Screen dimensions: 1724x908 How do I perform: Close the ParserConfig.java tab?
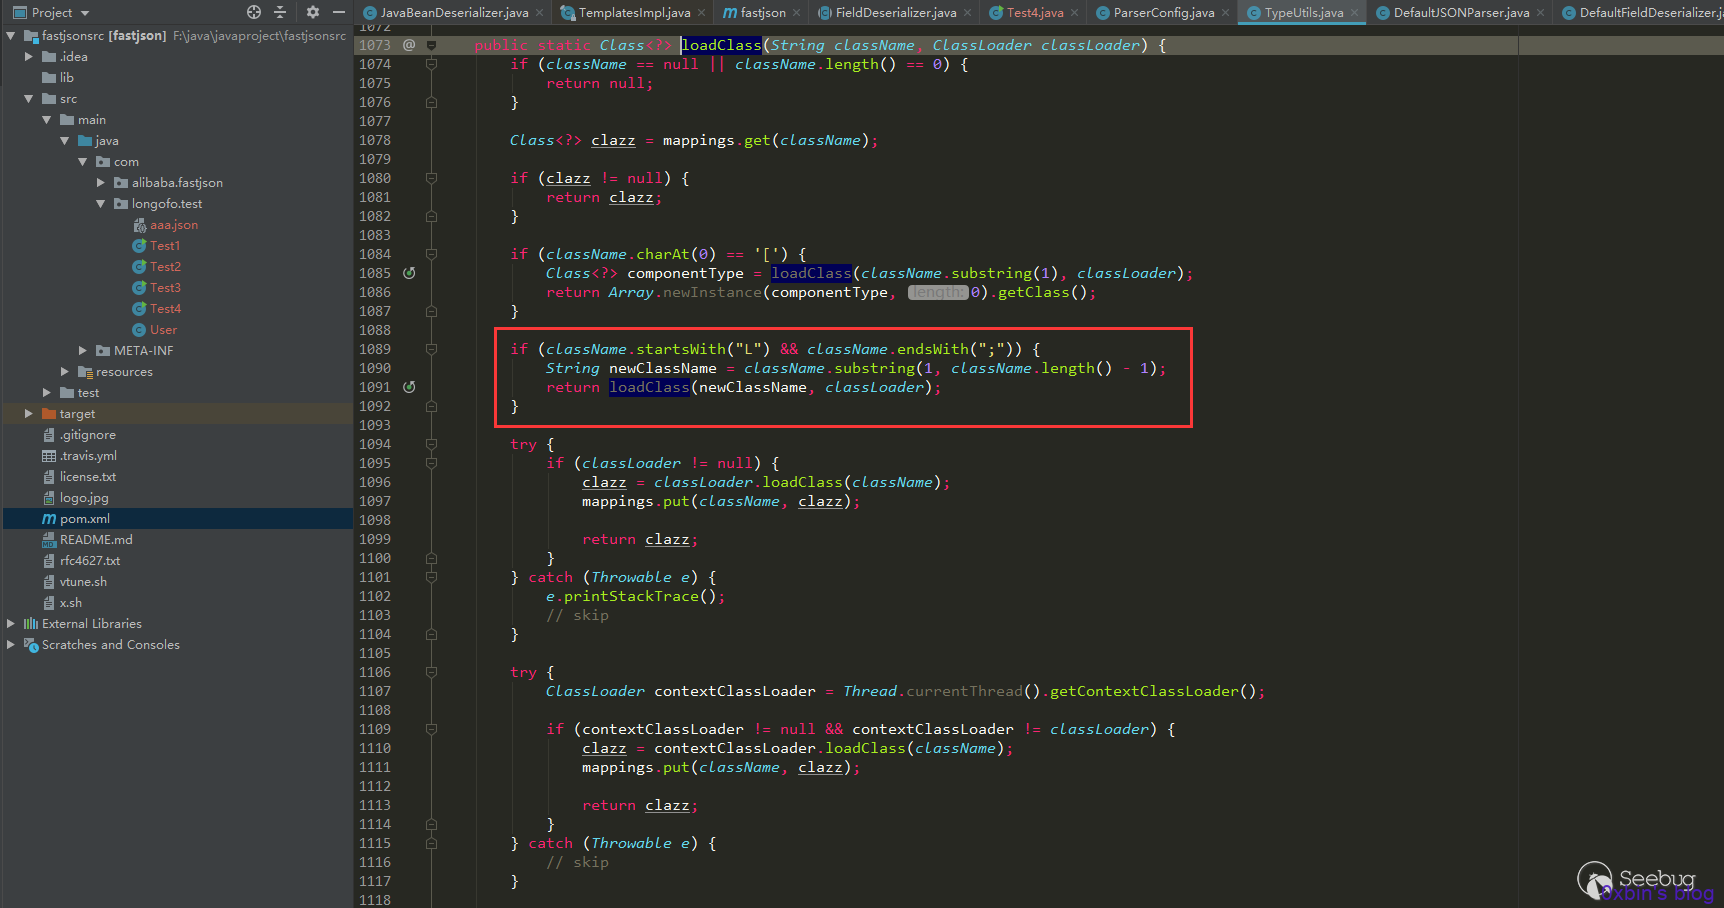1226,13
